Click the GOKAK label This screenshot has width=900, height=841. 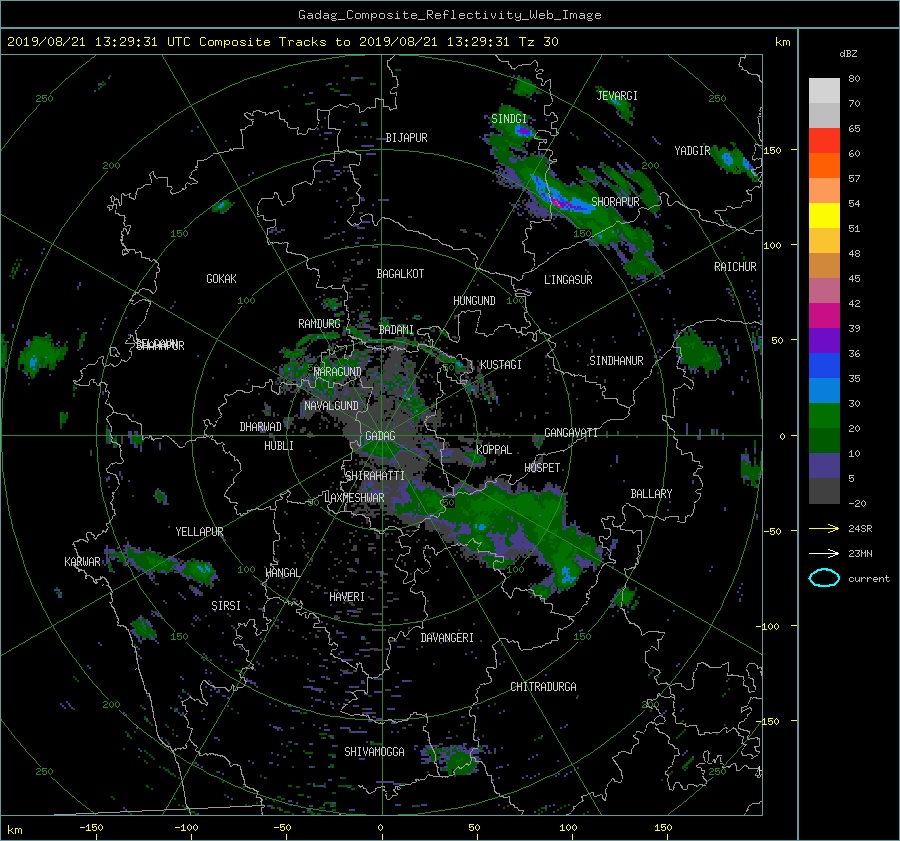(x=221, y=278)
